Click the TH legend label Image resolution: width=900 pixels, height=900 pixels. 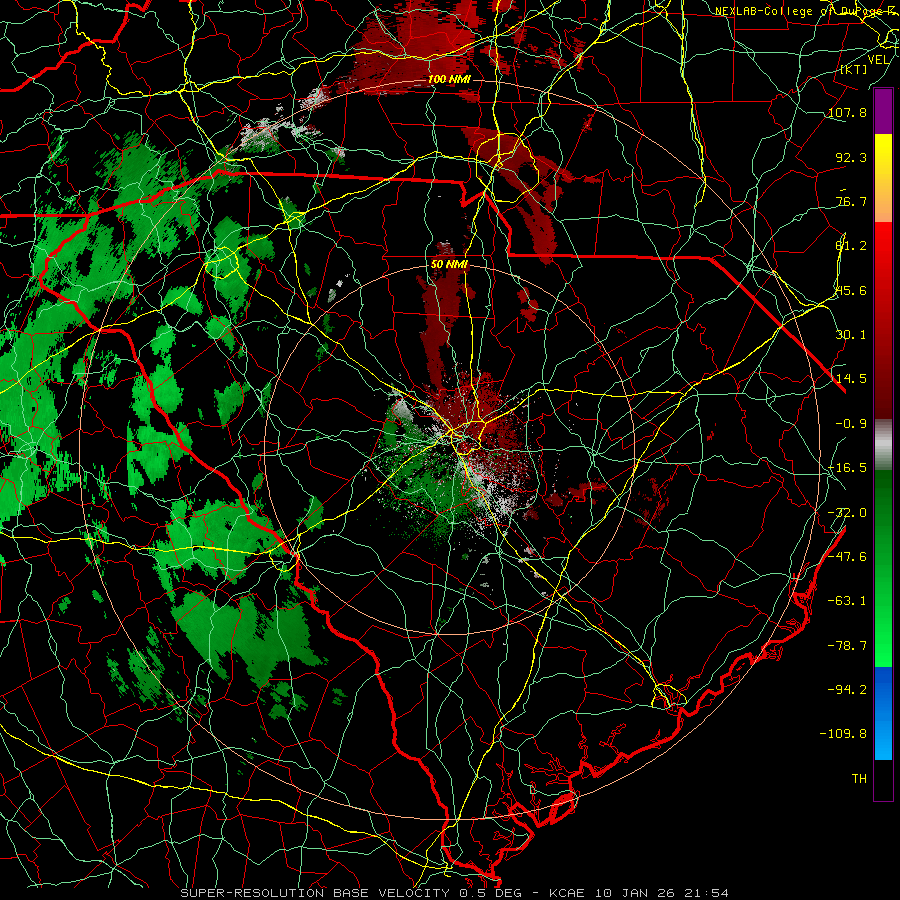click(859, 779)
